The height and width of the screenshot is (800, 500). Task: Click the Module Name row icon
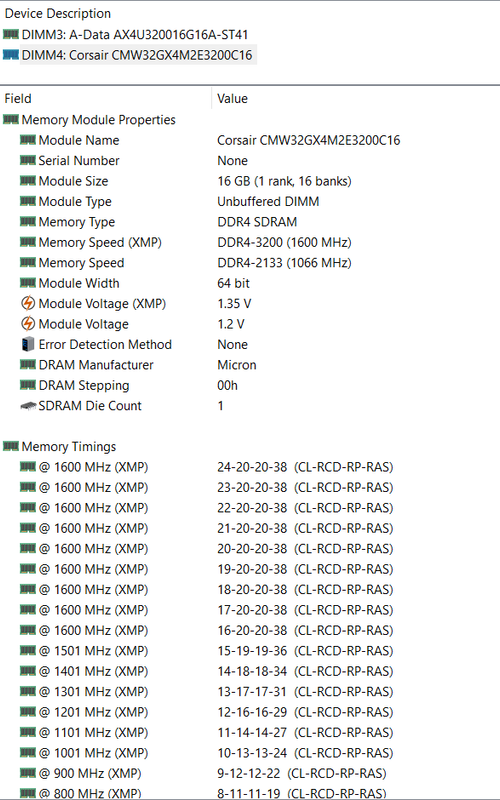coord(28,140)
